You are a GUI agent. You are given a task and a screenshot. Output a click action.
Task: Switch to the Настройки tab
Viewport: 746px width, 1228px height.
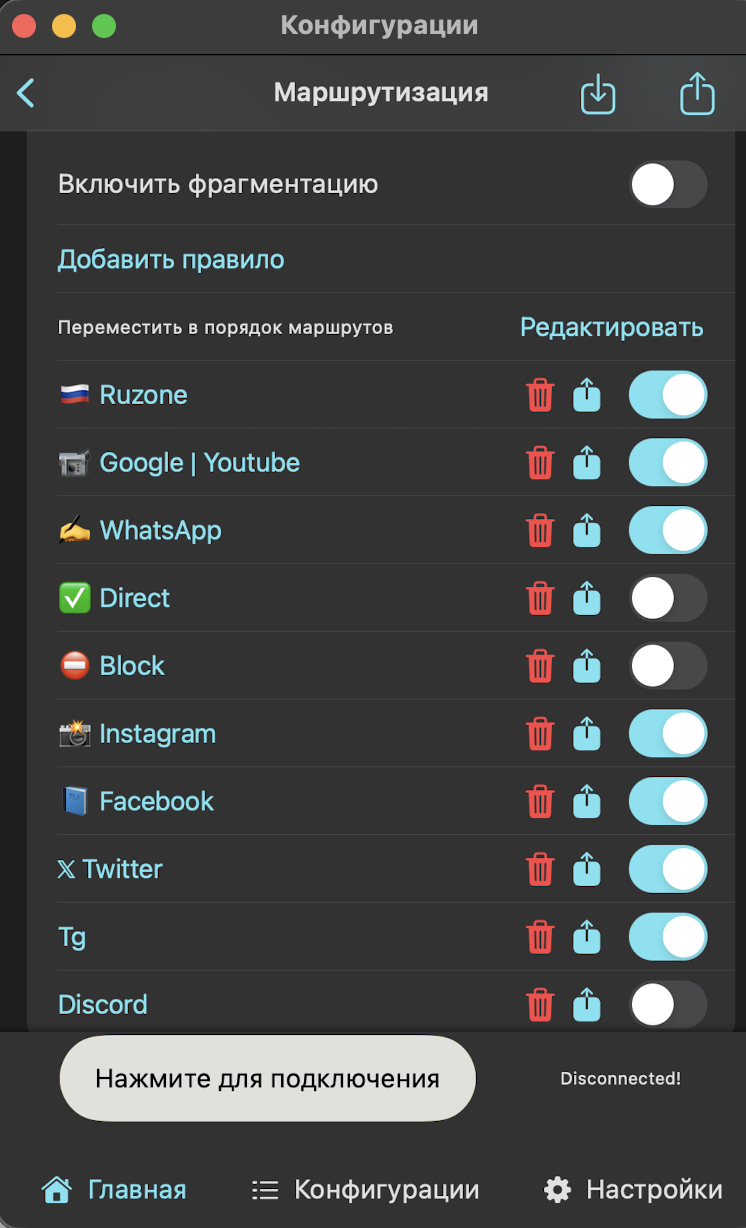(633, 1190)
